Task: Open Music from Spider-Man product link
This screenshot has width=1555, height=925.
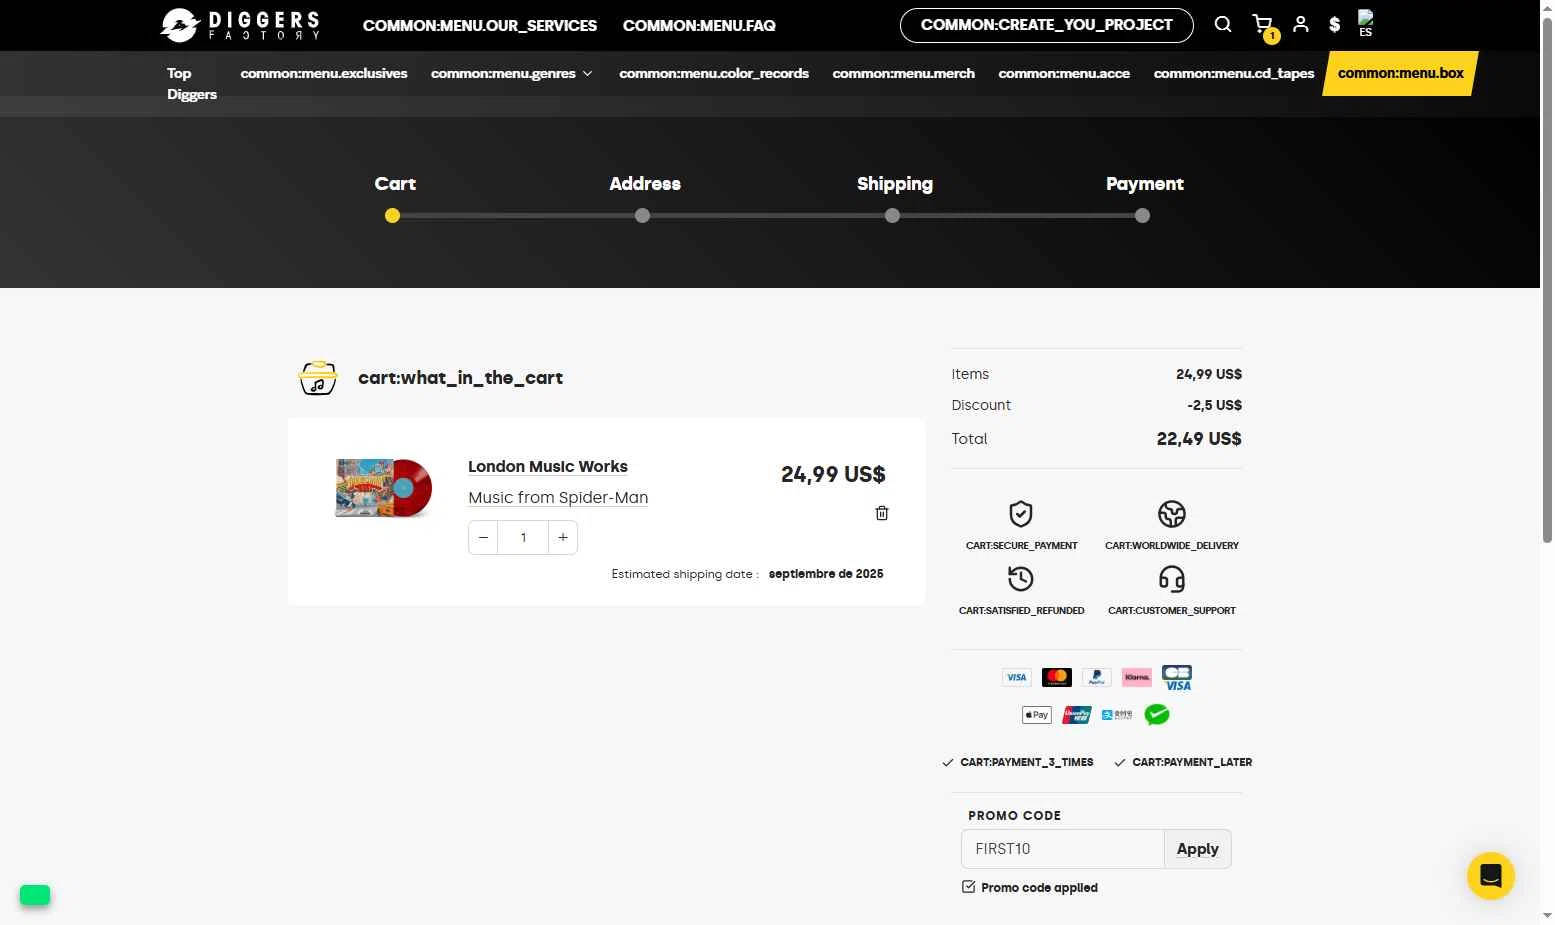Action: tap(558, 498)
